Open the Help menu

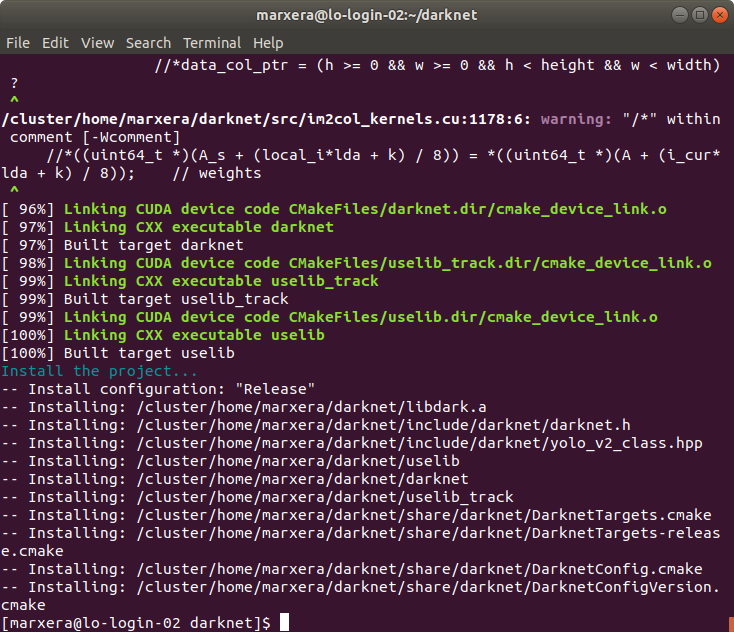[x=268, y=43]
